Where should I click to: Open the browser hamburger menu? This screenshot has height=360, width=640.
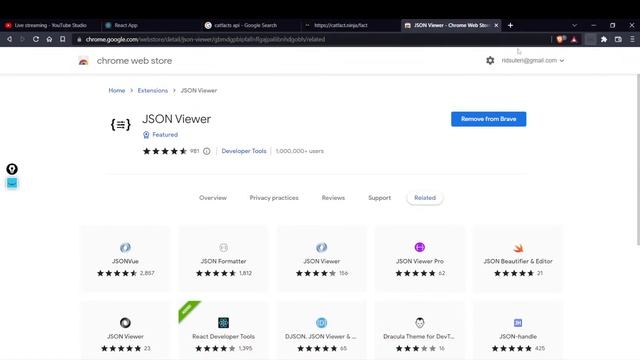click(632, 39)
